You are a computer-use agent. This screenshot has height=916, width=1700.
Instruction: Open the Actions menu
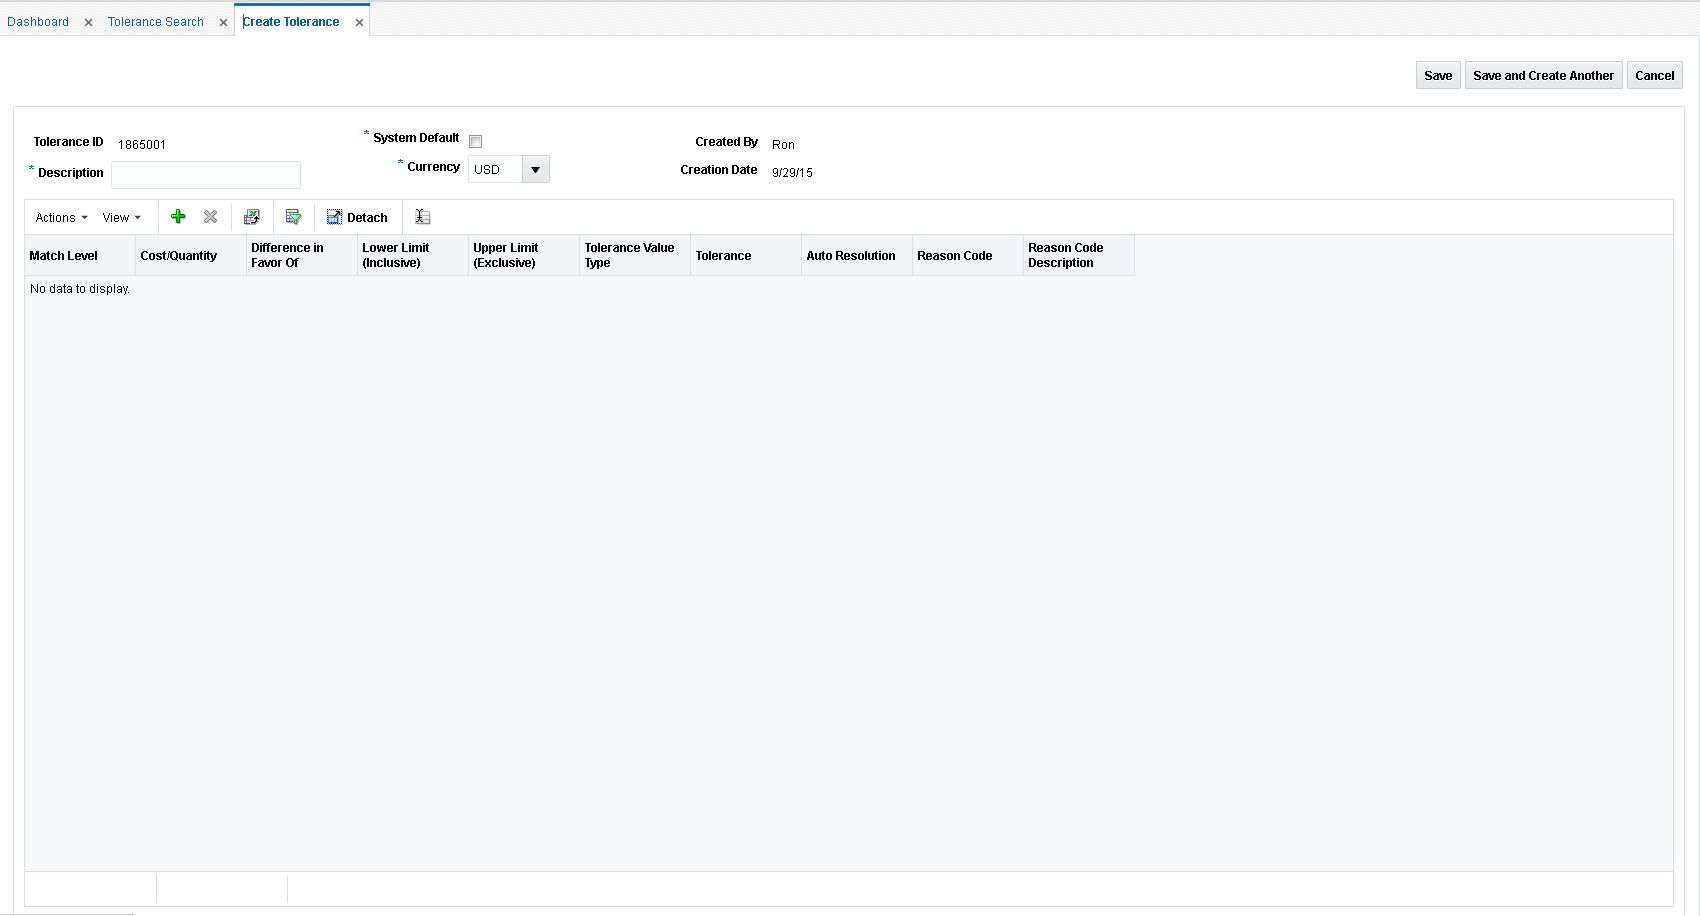(61, 218)
